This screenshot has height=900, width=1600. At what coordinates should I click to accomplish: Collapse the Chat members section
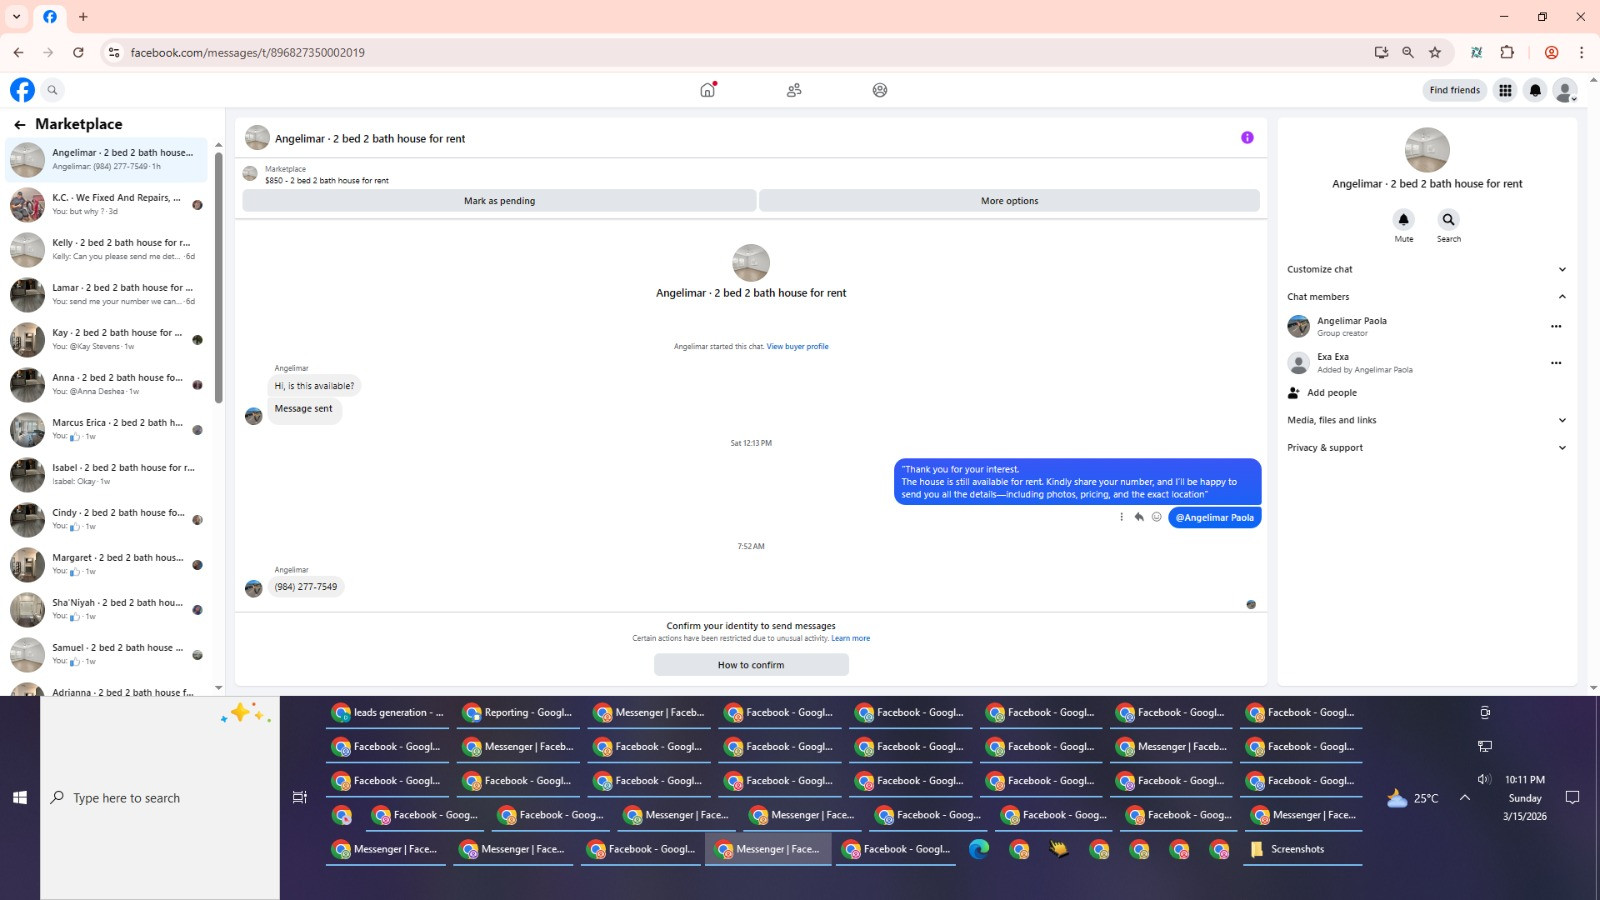point(1427,297)
